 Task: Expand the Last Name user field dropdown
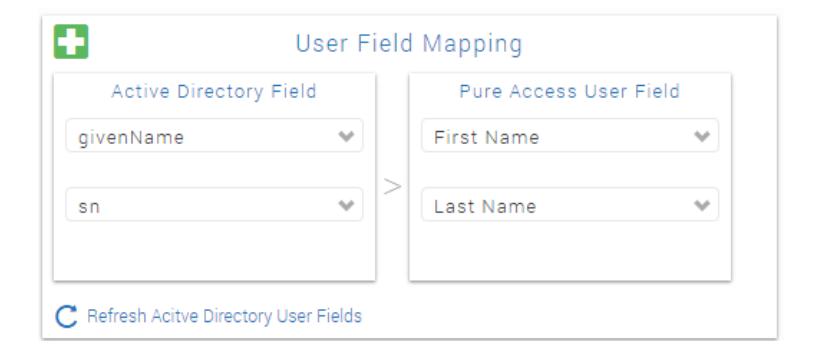click(x=570, y=205)
